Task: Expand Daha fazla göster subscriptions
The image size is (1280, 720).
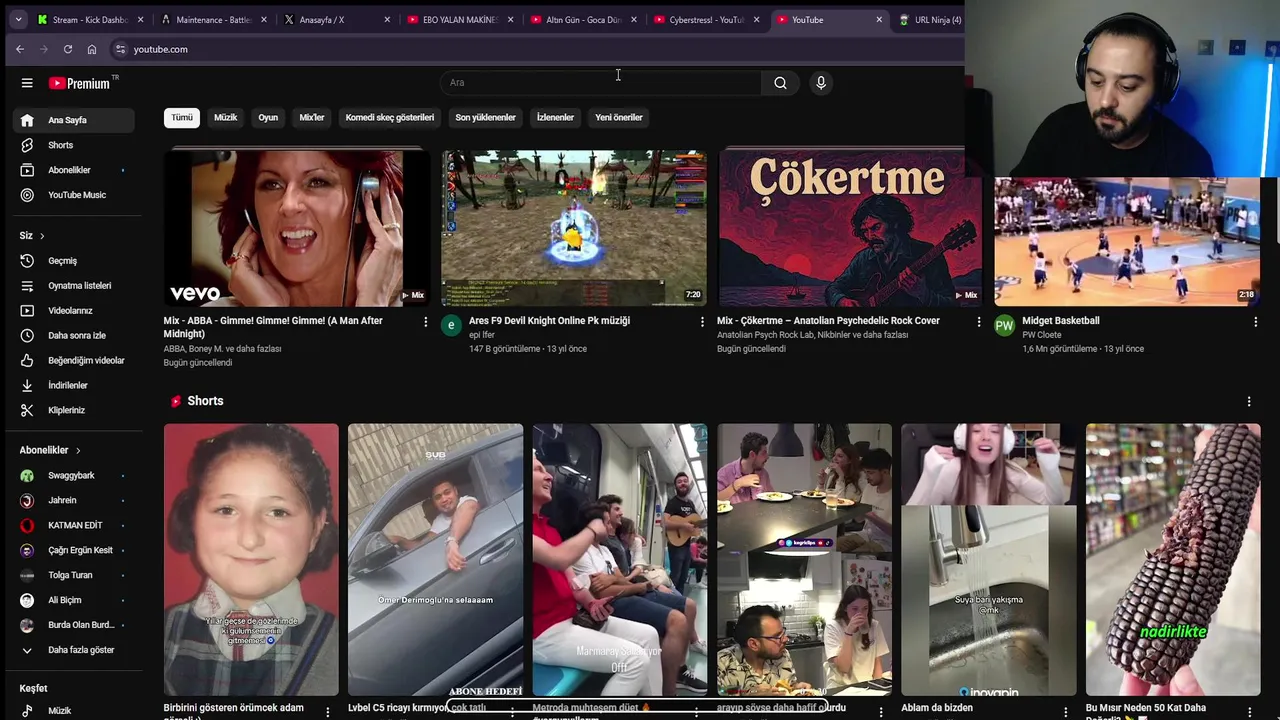Action: point(74,650)
